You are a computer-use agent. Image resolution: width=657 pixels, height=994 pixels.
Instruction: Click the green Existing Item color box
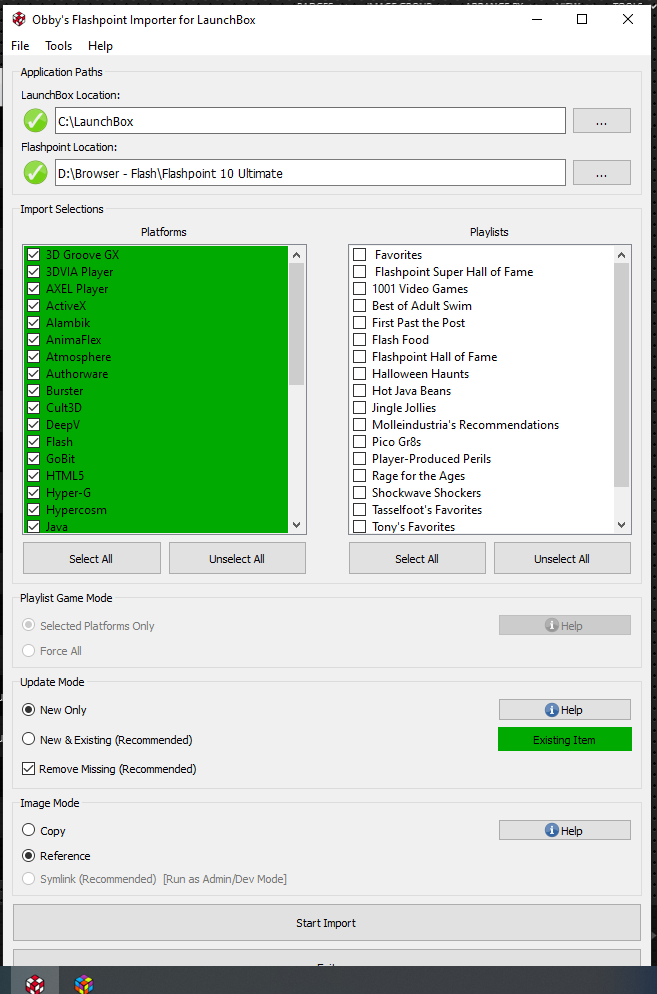564,740
